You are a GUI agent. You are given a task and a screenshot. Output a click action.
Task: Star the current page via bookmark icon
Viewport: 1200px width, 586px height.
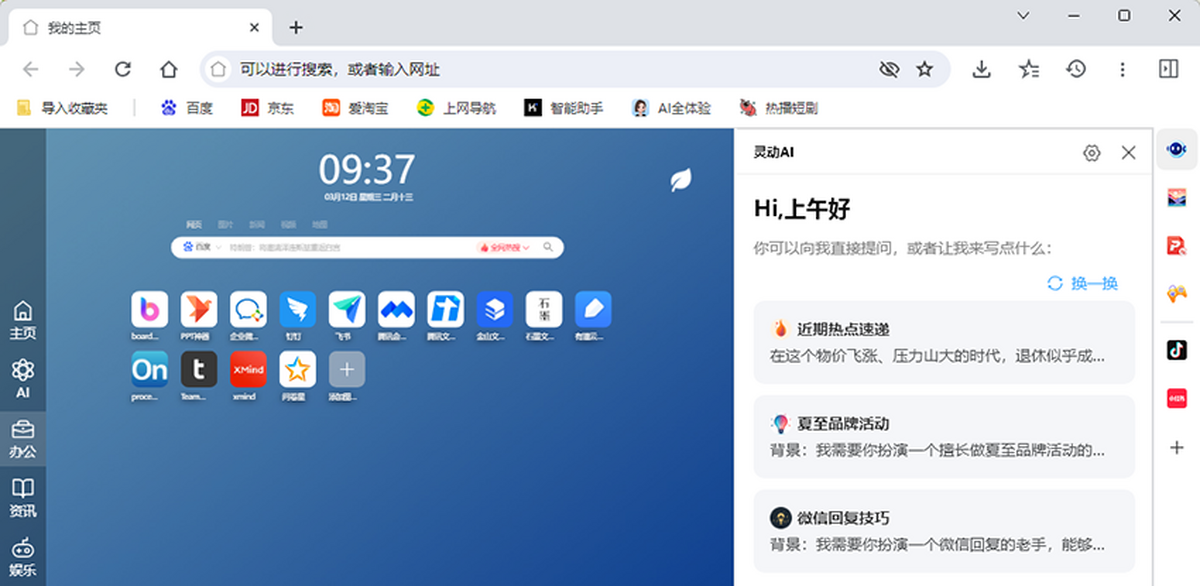click(x=926, y=69)
